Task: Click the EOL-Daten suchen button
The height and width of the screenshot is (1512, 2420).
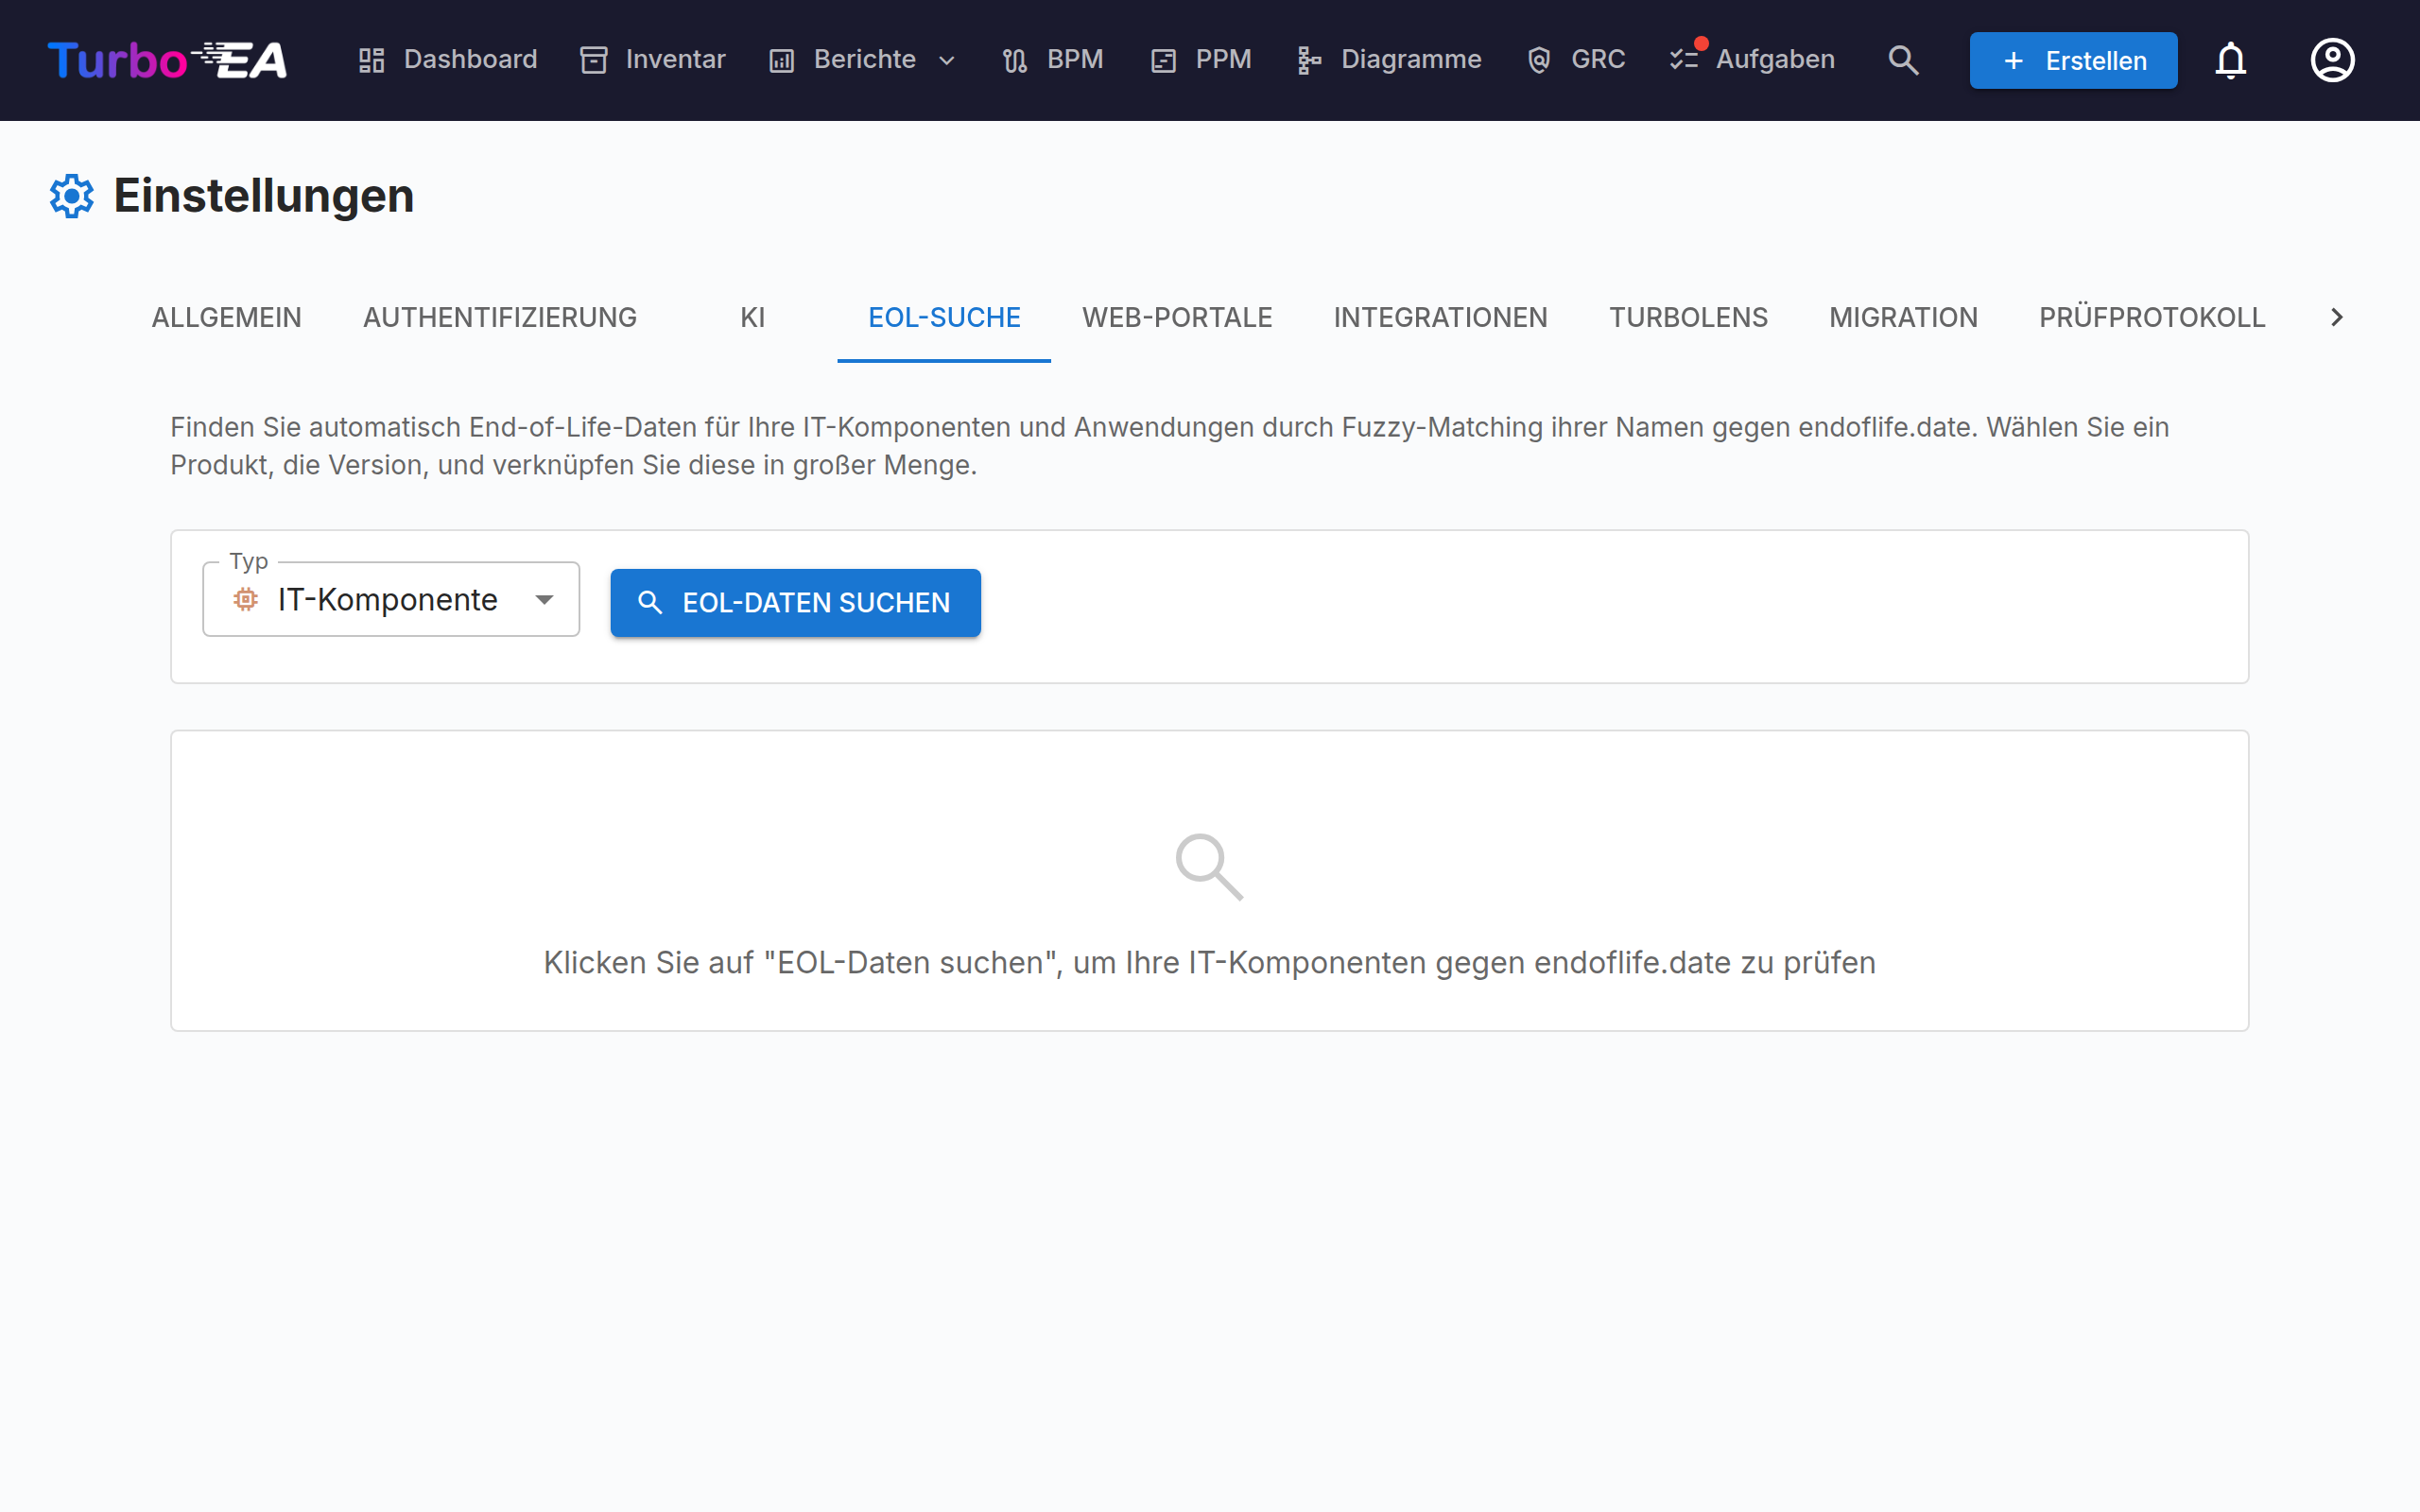Action: click(796, 603)
